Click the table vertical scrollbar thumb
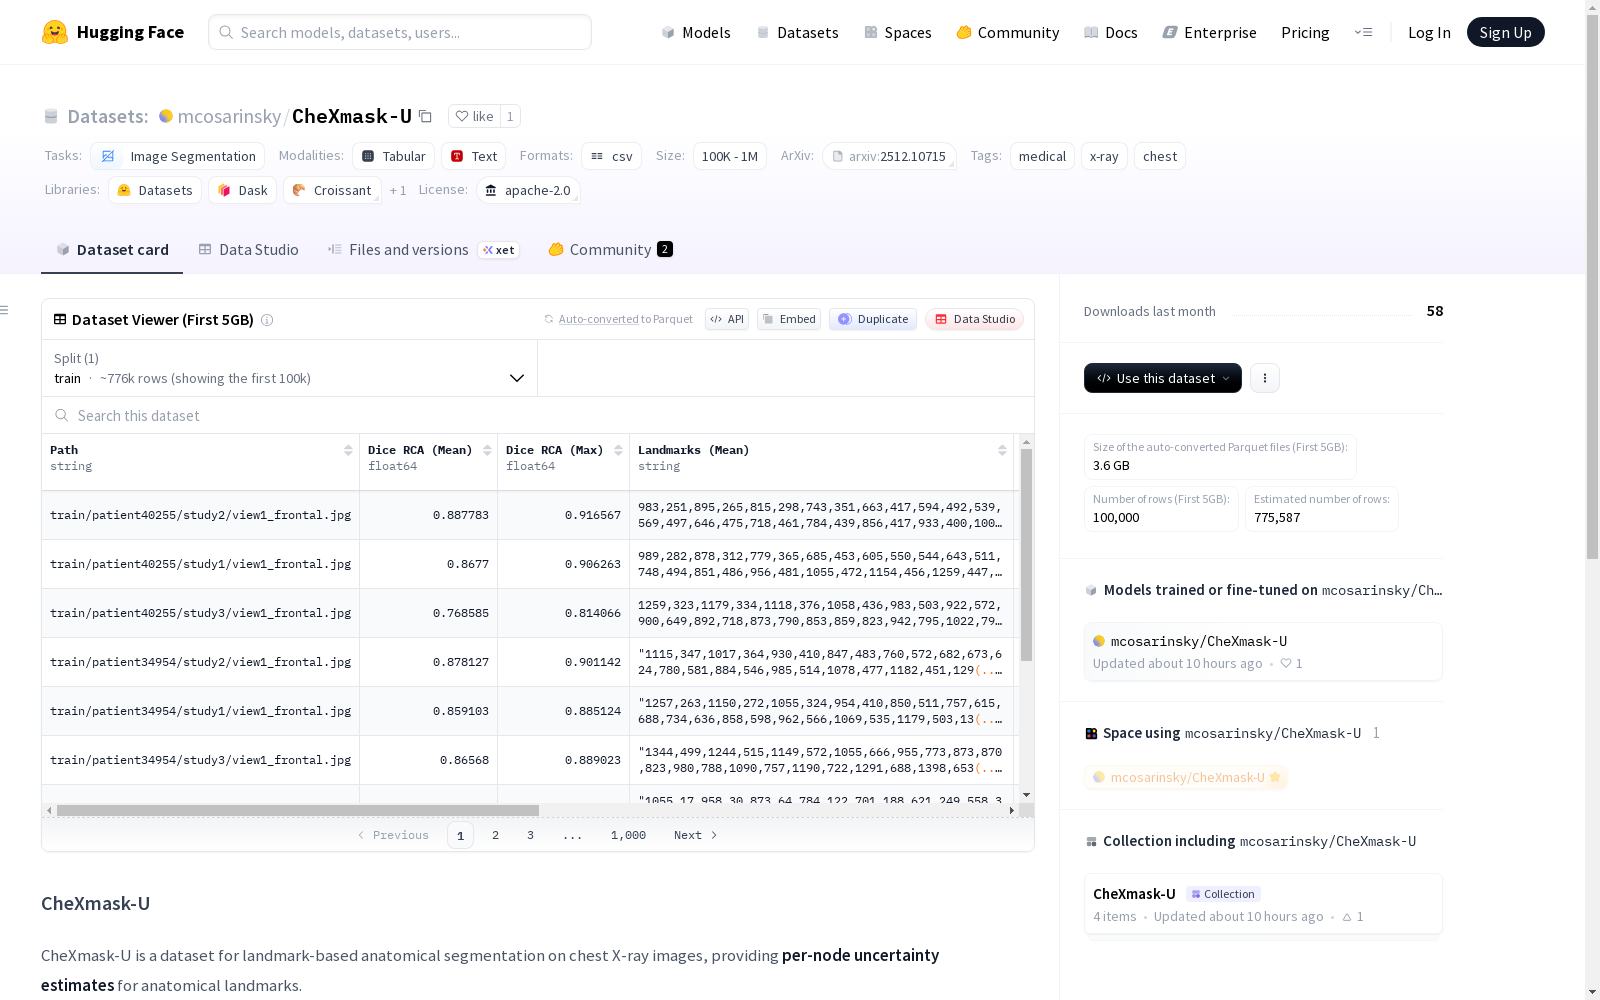This screenshot has width=1600, height=1000. coord(1026,555)
